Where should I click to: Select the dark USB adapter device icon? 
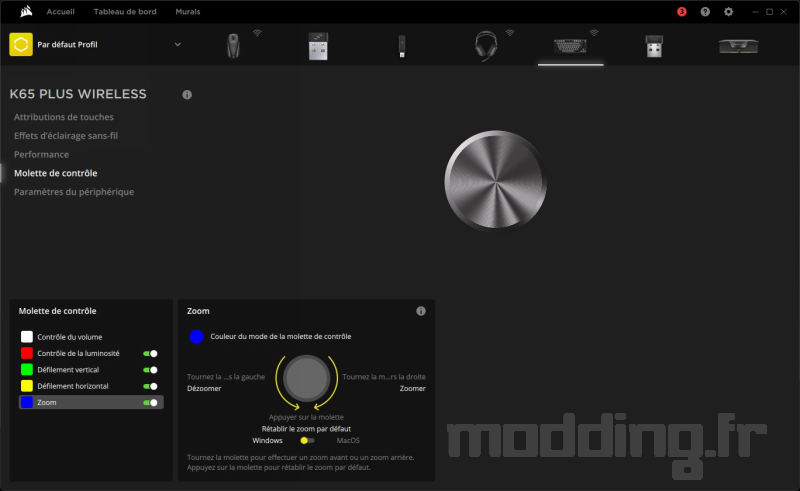654,46
